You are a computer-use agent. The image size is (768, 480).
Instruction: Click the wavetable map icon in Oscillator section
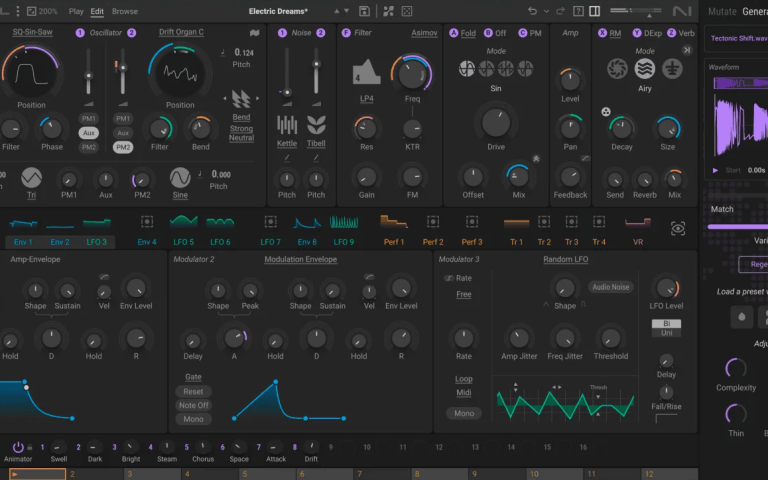tap(254, 33)
